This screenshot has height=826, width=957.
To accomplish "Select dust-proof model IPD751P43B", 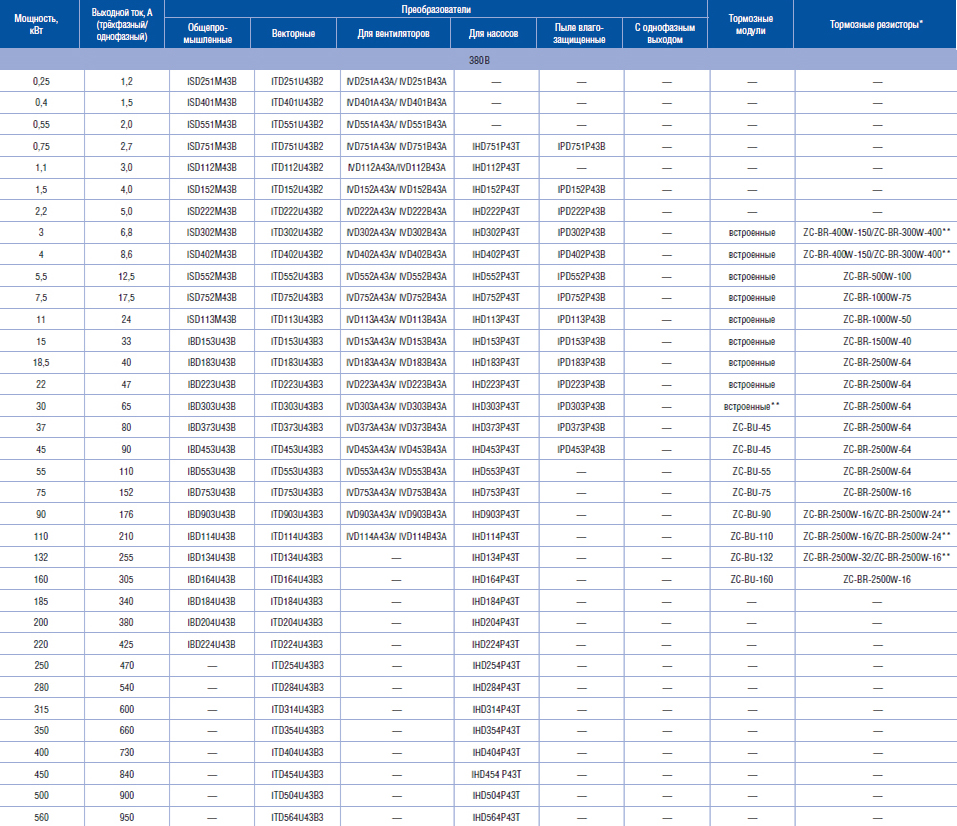I will (x=582, y=147).
